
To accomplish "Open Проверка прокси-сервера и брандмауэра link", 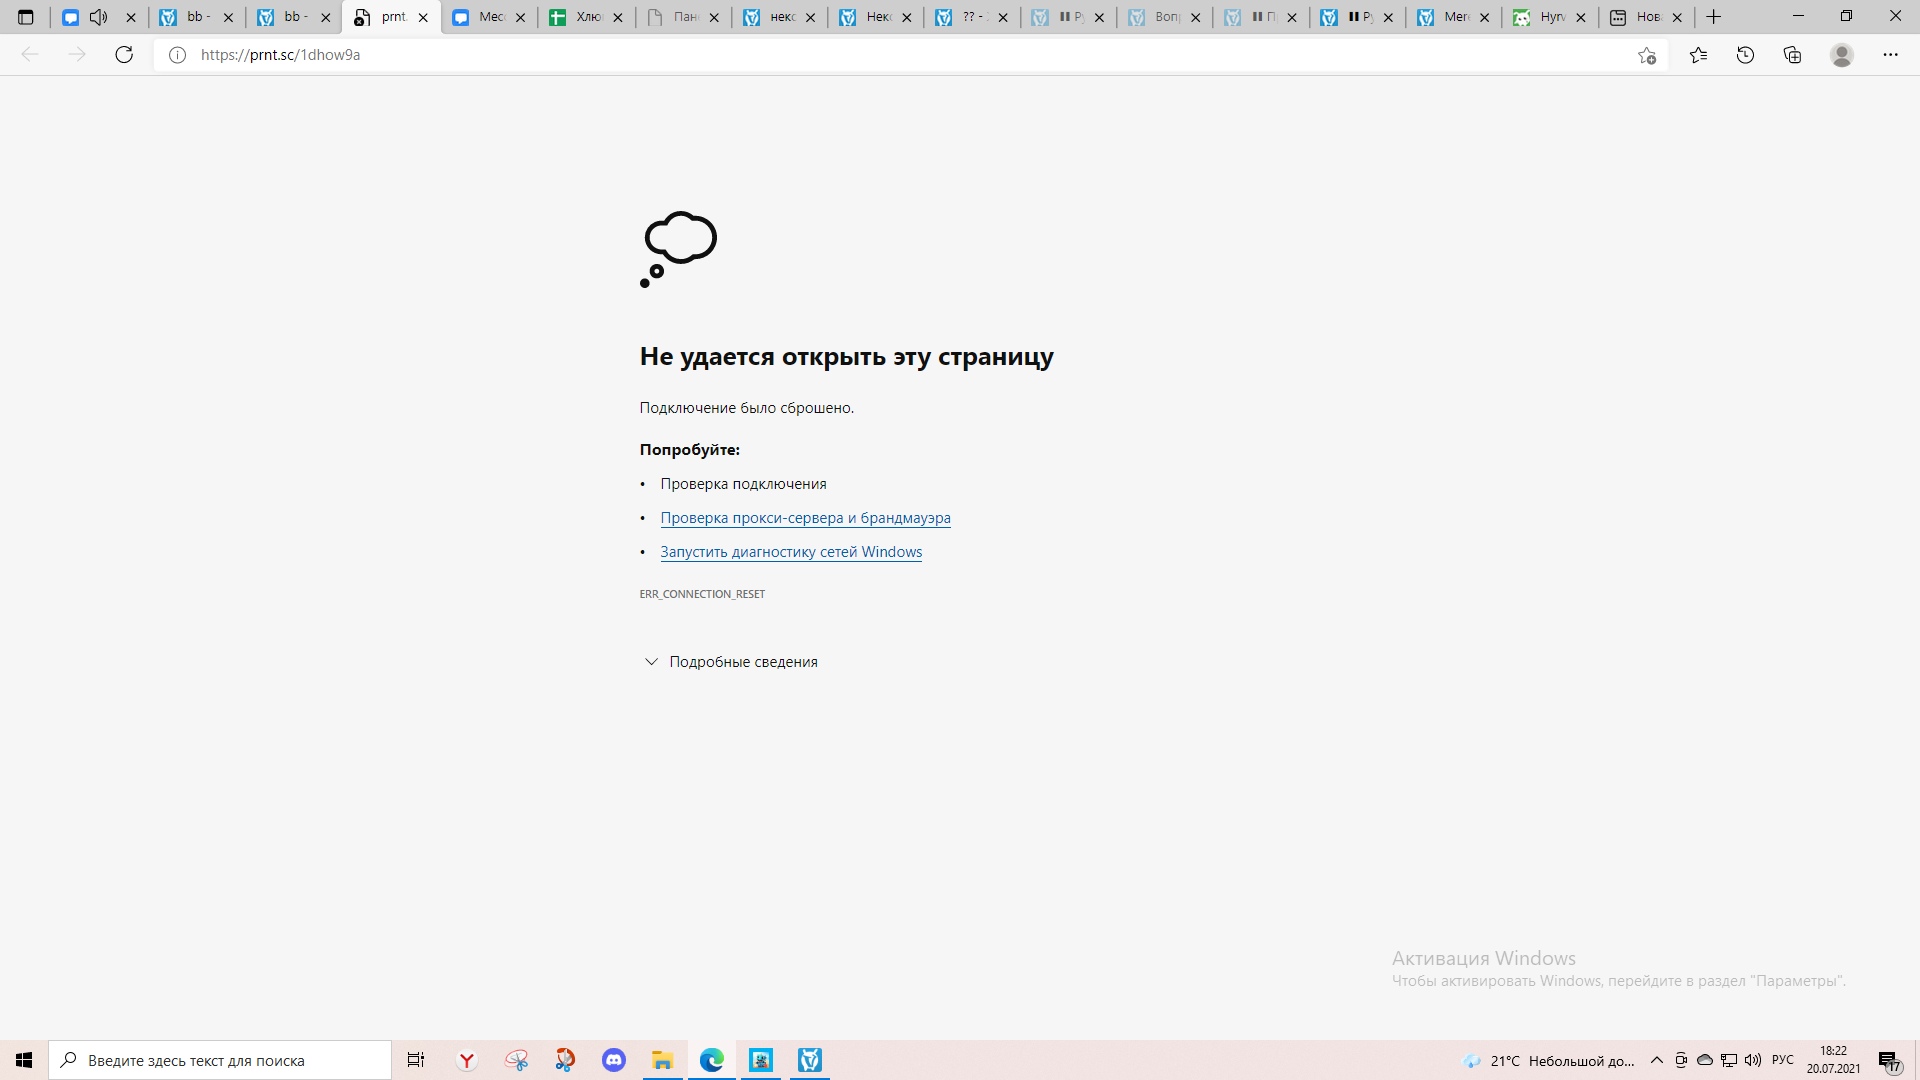I will [805, 517].
